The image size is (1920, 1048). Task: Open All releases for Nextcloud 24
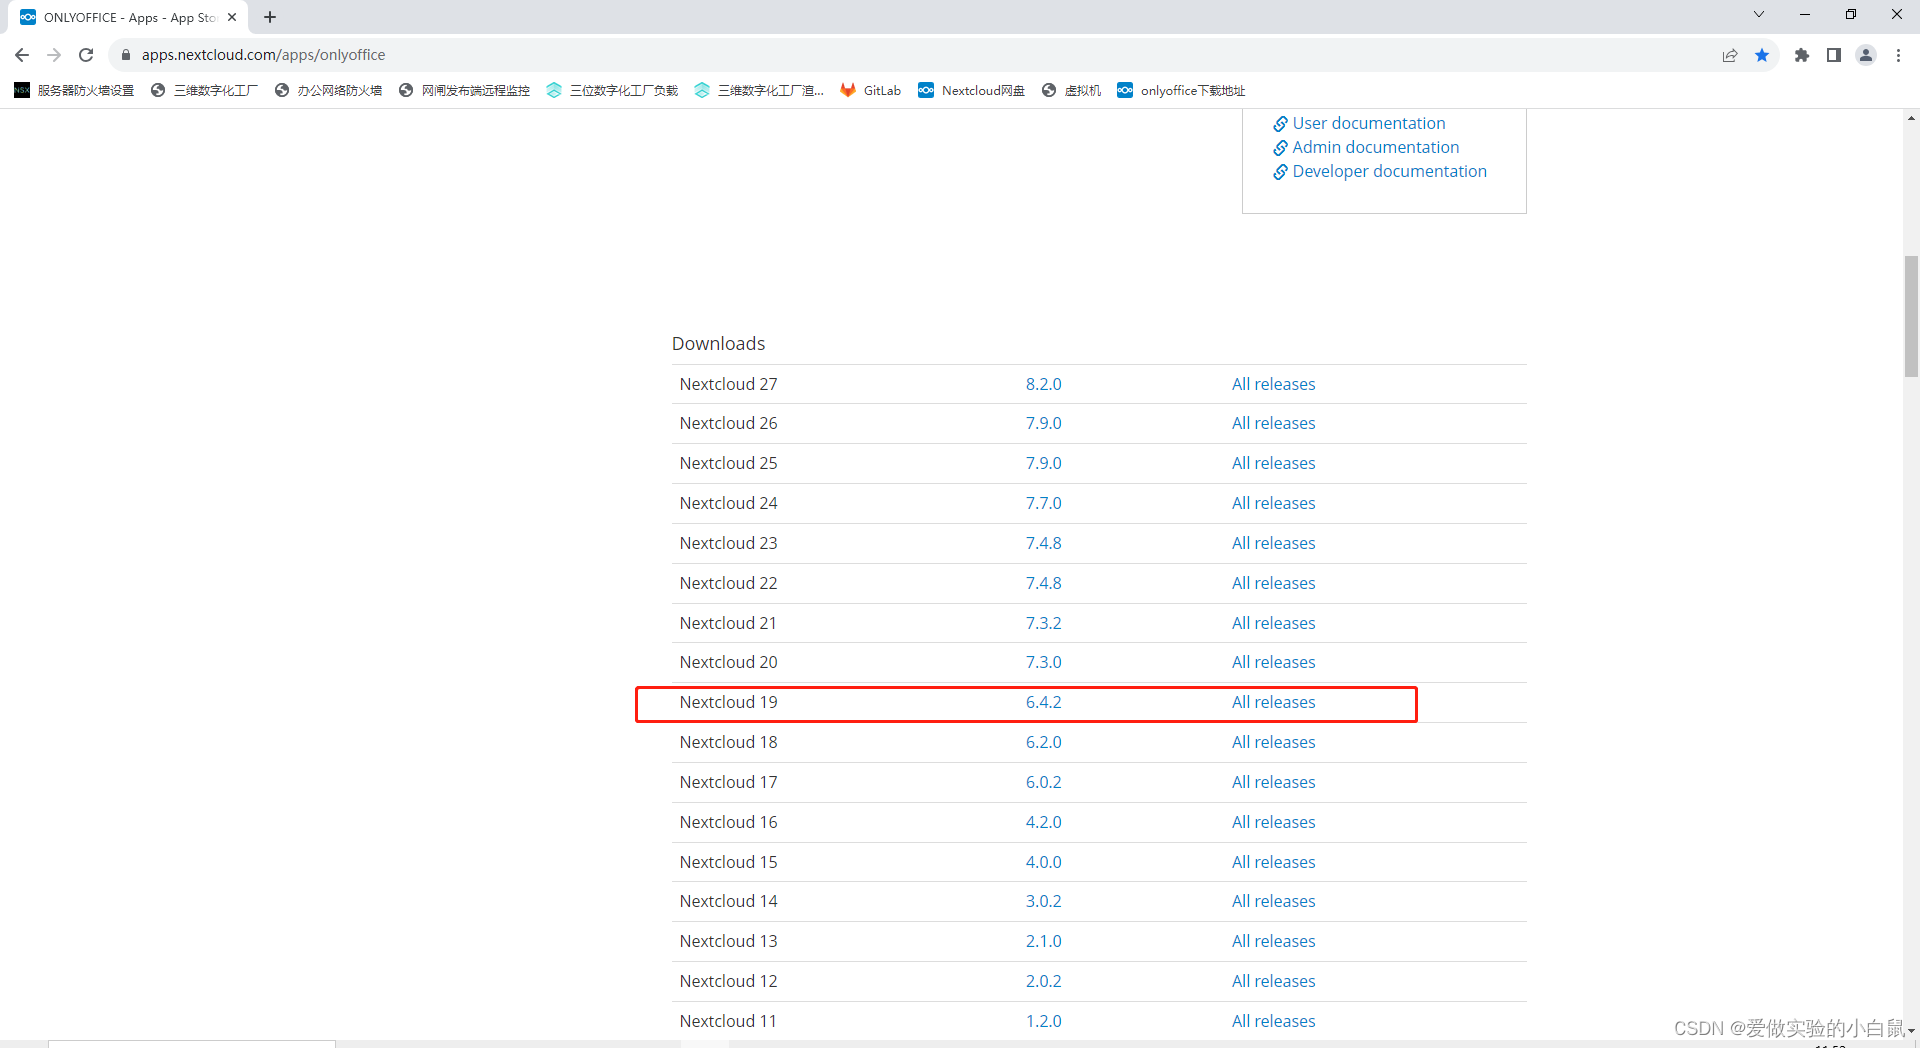click(x=1273, y=503)
